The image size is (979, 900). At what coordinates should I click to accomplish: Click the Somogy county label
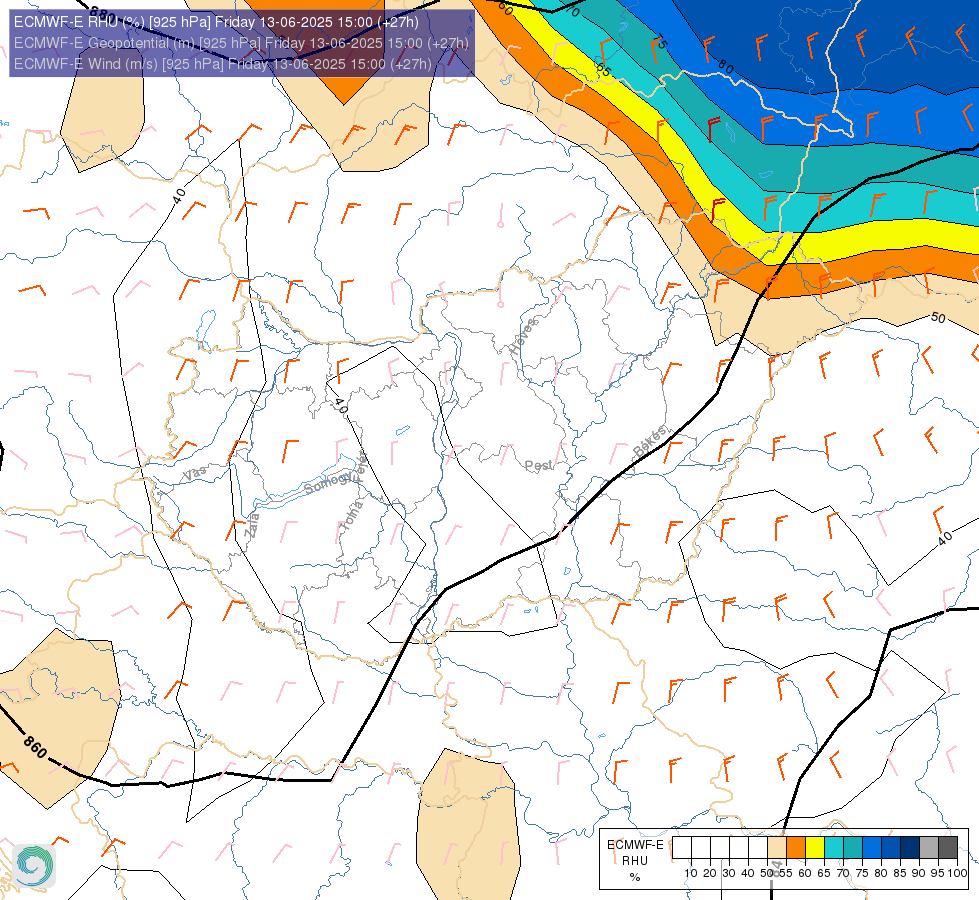pos(328,482)
